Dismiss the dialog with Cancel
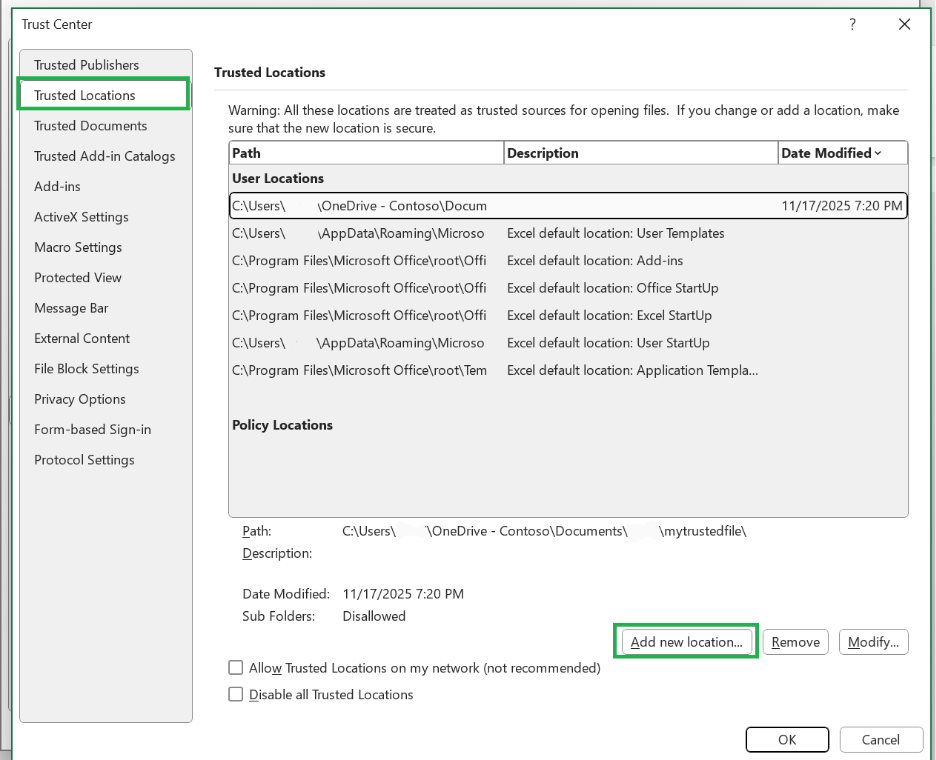This screenshot has width=936, height=760. point(881,739)
